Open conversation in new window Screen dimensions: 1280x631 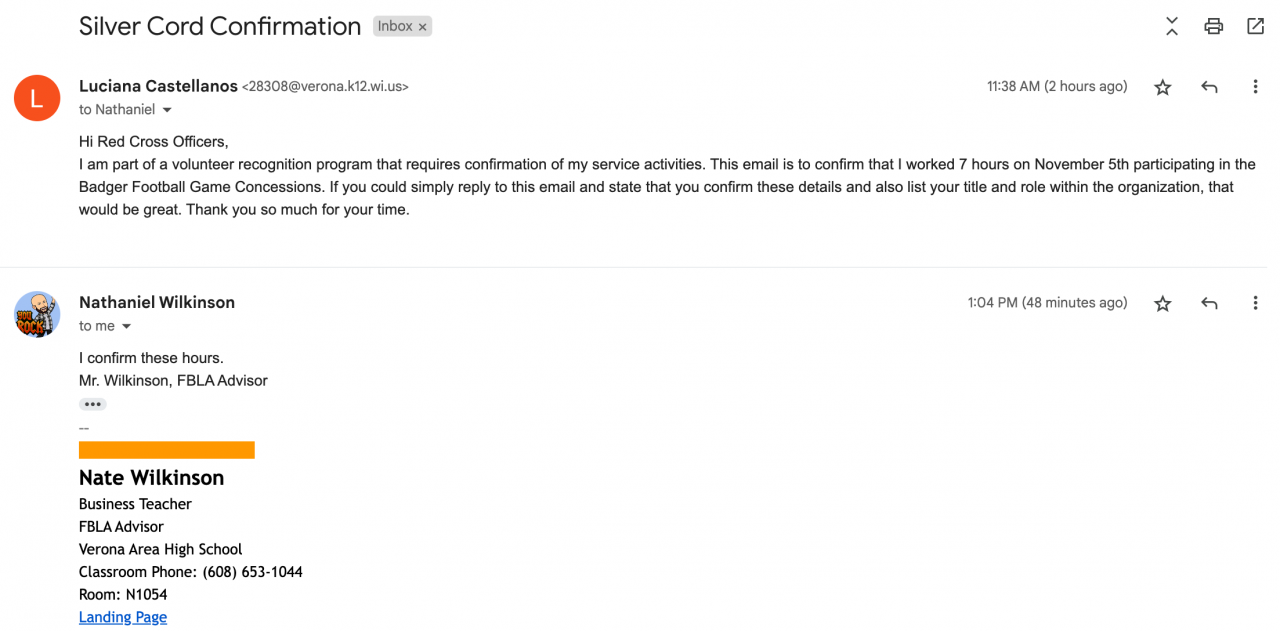1255,27
